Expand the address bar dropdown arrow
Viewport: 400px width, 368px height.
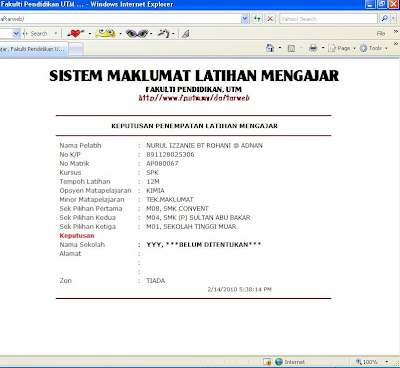coord(245,19)
